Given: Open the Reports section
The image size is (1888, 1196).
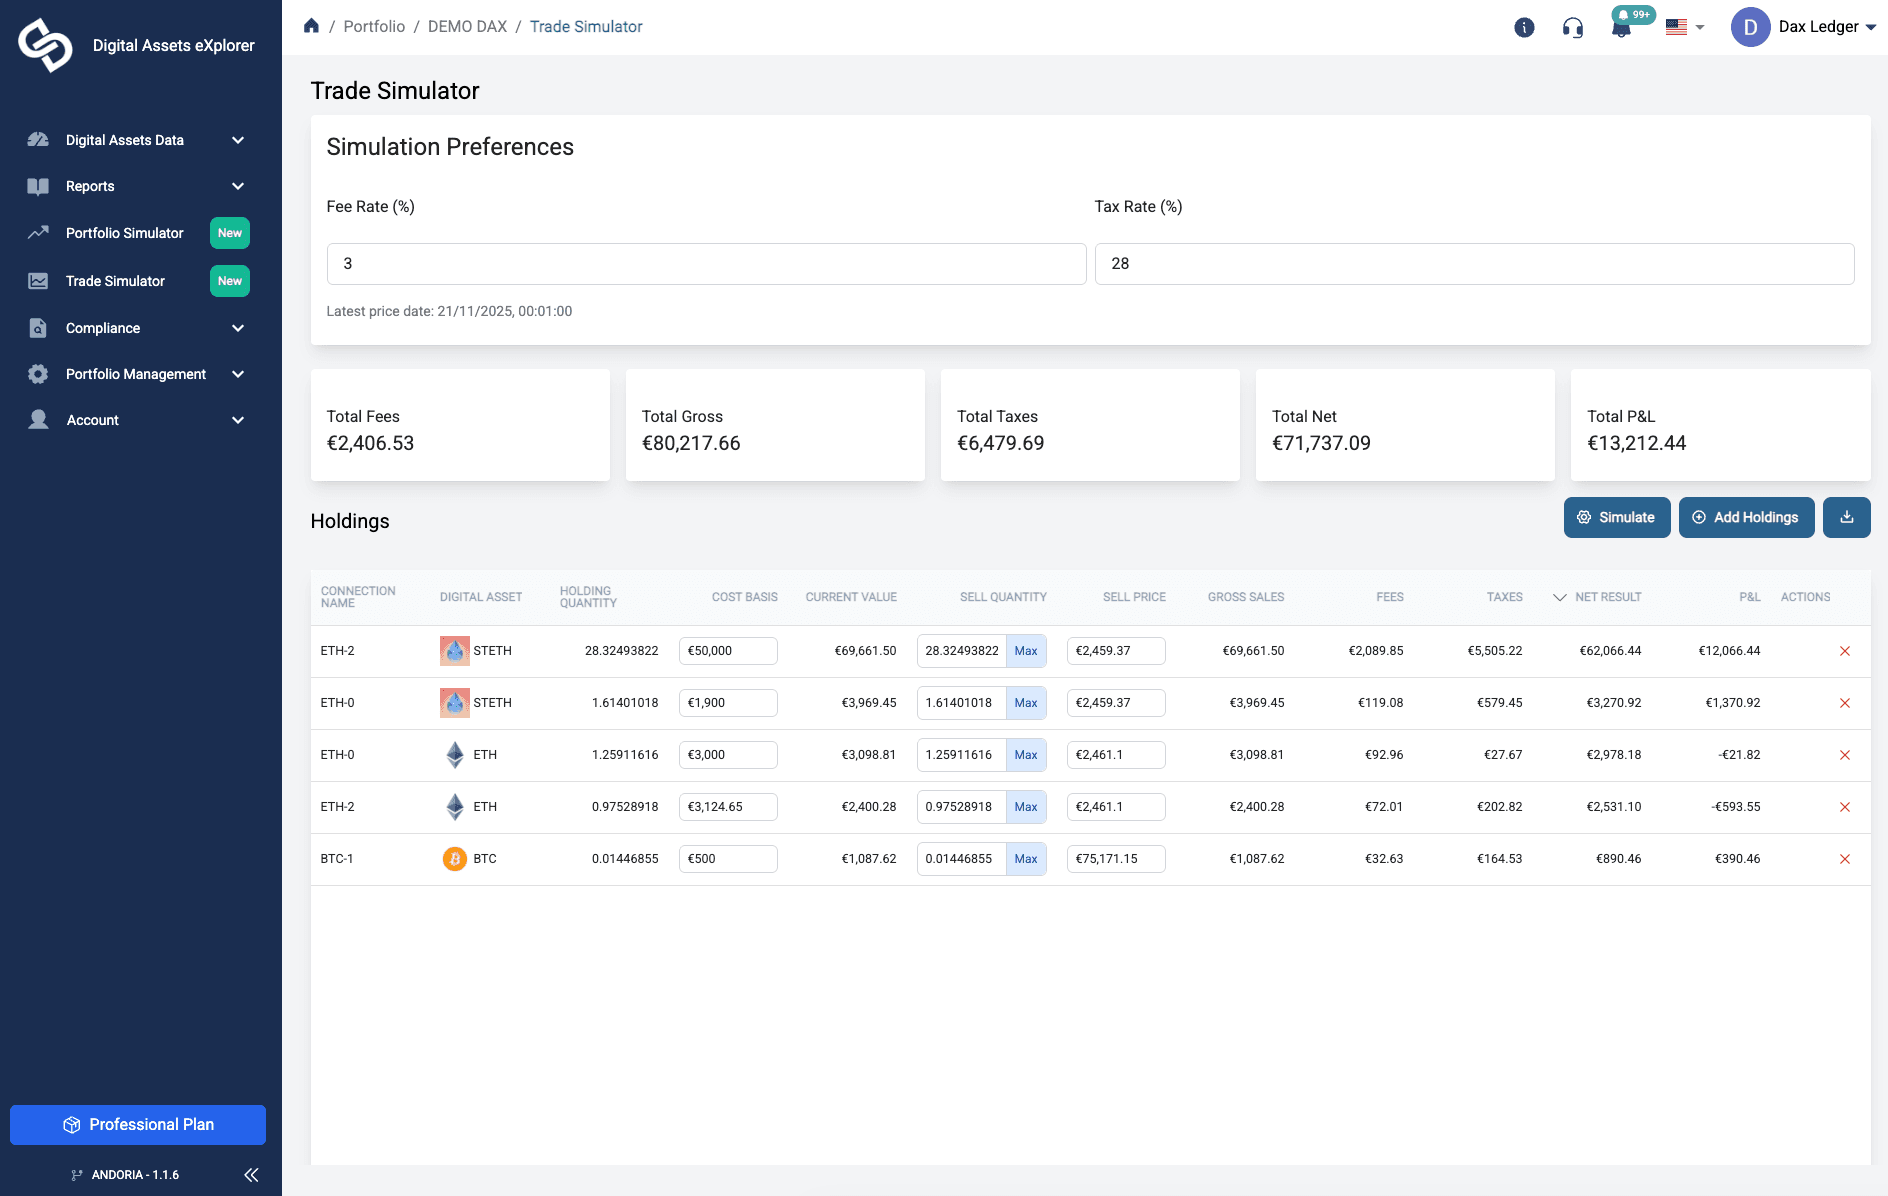Looking at the screenshot, I should pos(90,186).
